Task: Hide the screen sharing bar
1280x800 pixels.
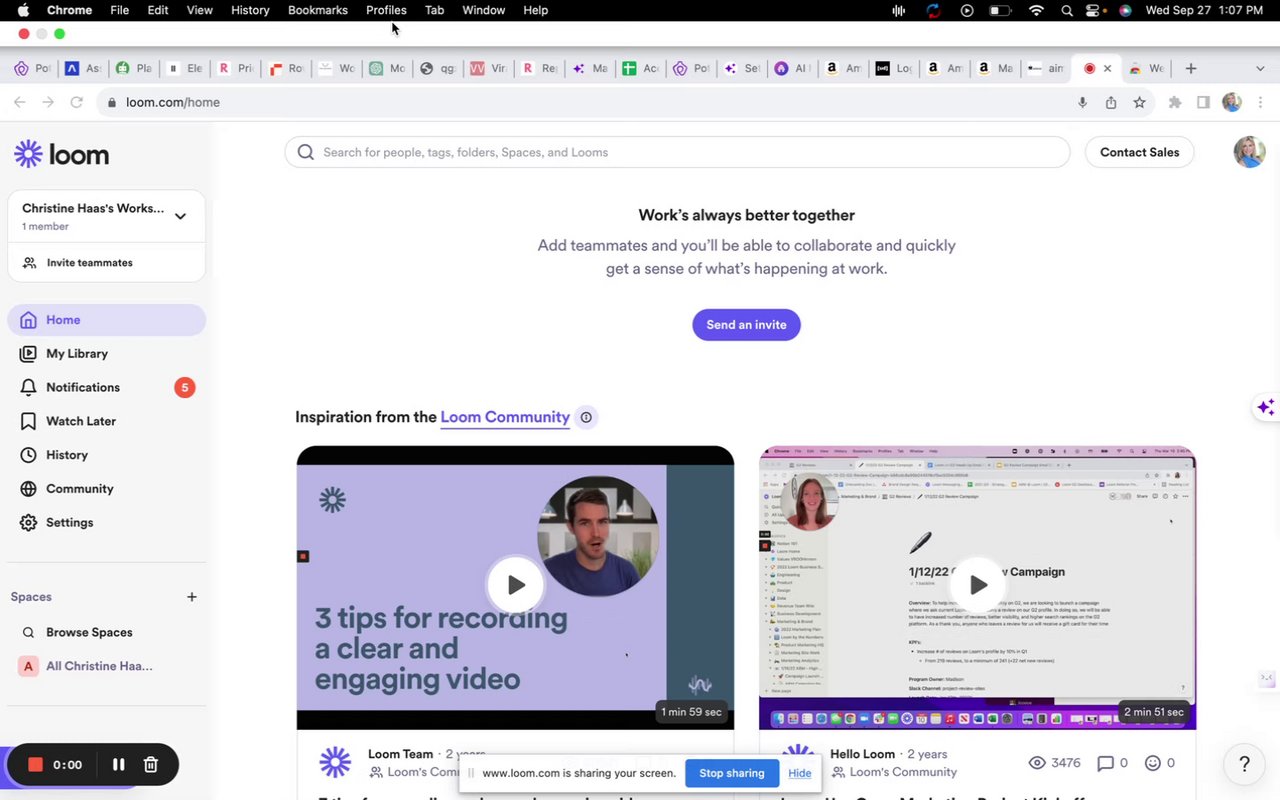Action: pyautogui.click(x=800, y=773)
